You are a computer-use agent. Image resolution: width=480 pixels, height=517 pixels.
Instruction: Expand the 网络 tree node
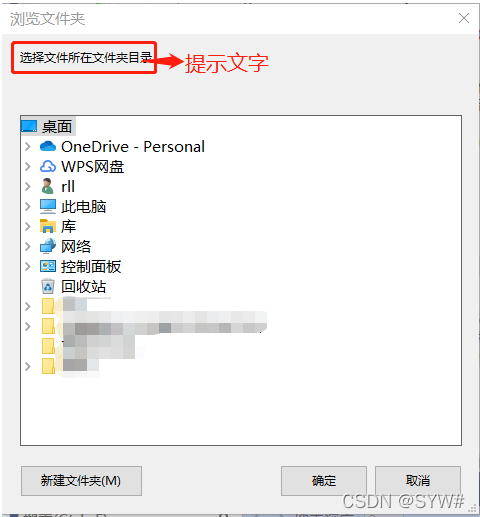tap(28, 246)
